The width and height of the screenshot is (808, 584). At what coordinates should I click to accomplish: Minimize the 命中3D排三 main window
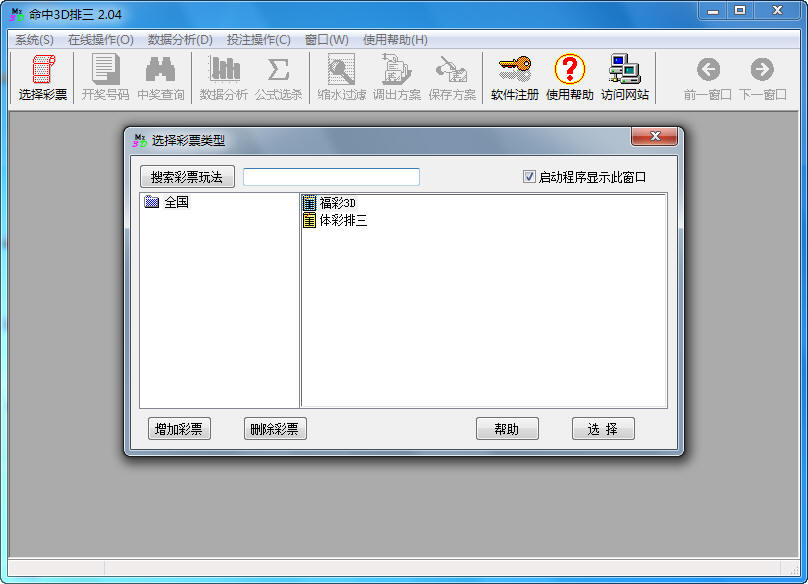tap(713, 10)
